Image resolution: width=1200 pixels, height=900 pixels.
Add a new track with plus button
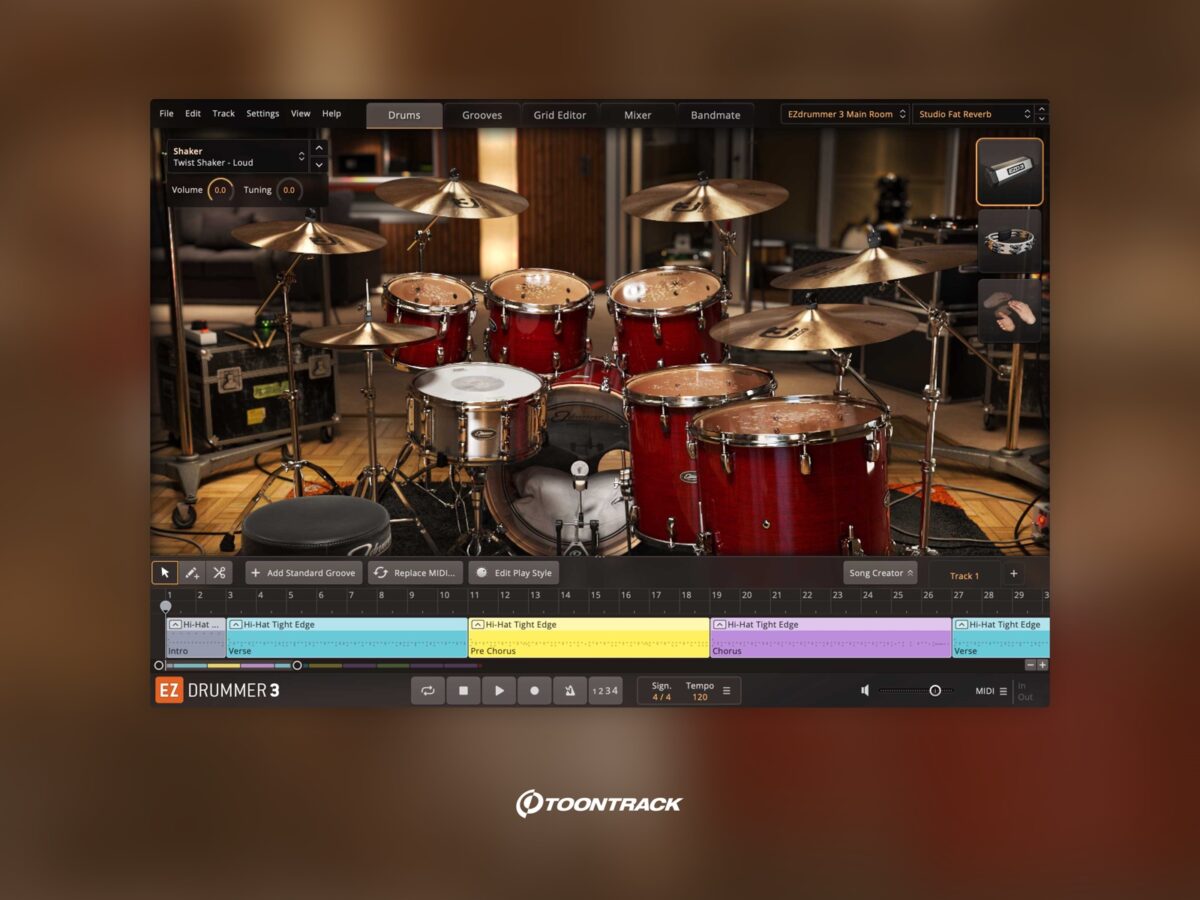tap(1013, 574)
